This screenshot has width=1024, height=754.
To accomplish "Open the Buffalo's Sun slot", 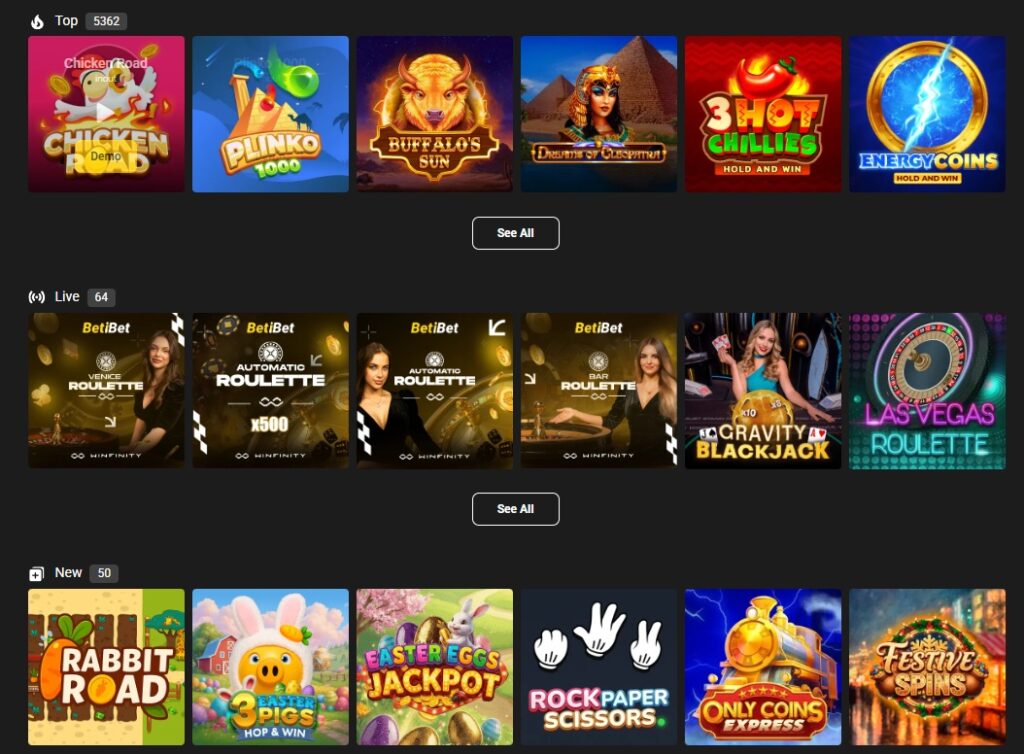I will click(434, 114).
